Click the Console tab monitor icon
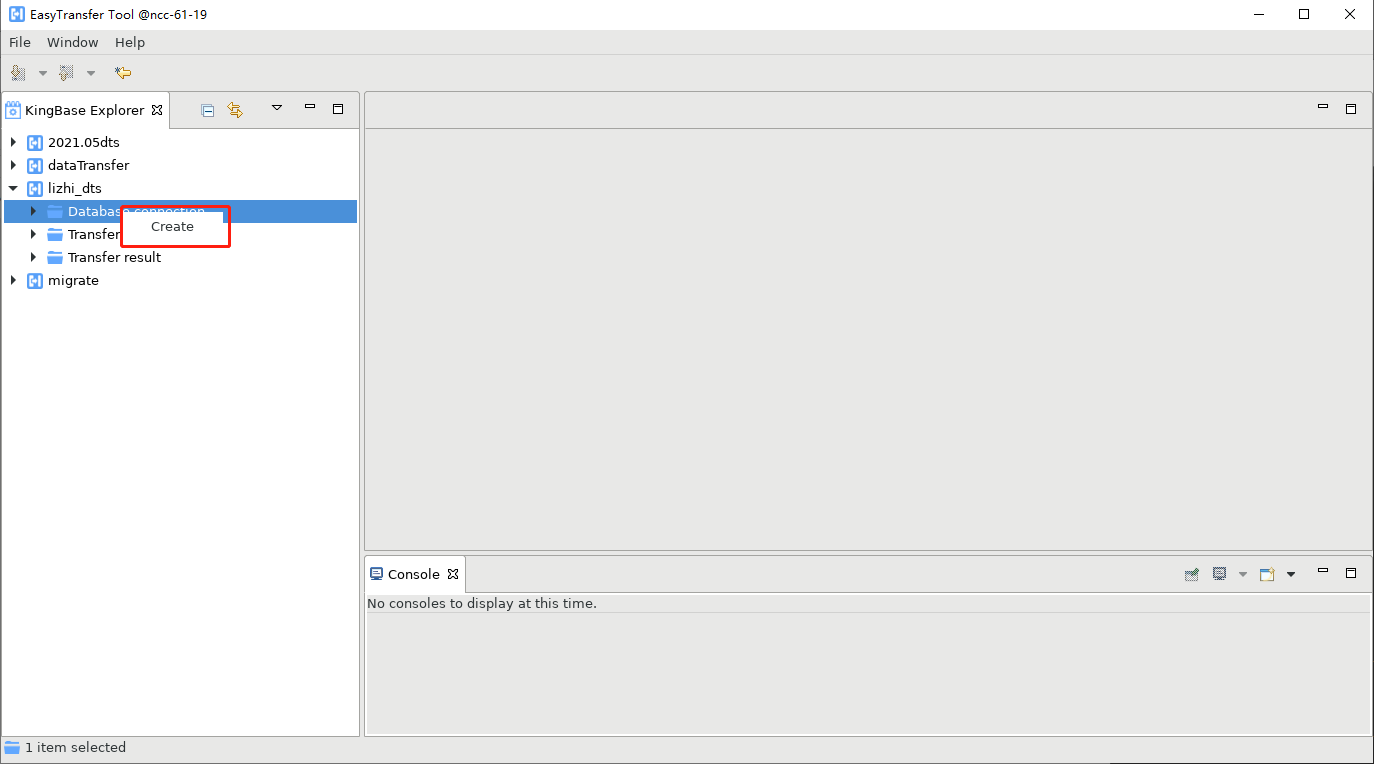The height and width of the screenshot is (764, 1374). (376, 574)
